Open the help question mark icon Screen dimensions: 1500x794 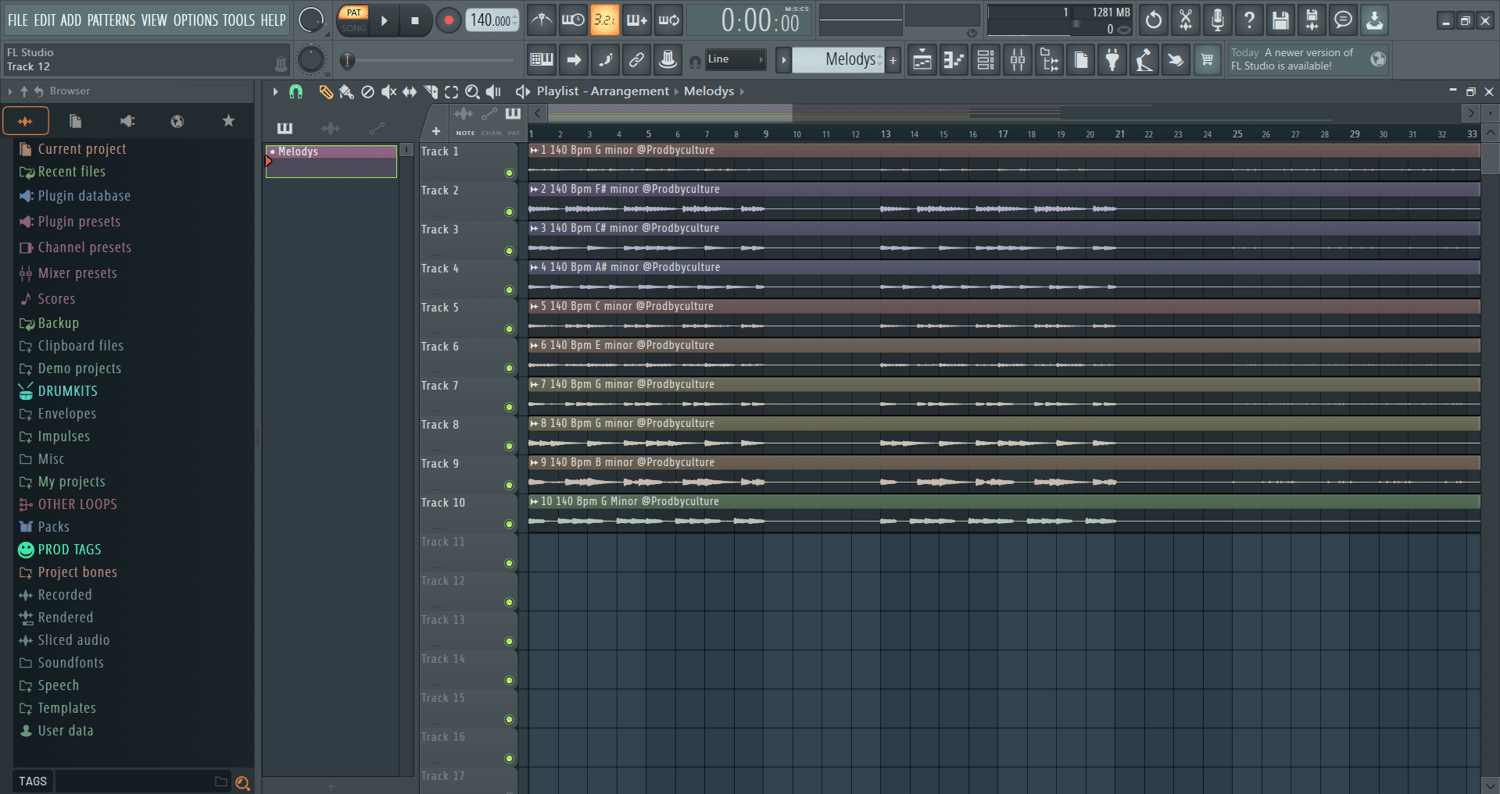1249,19
